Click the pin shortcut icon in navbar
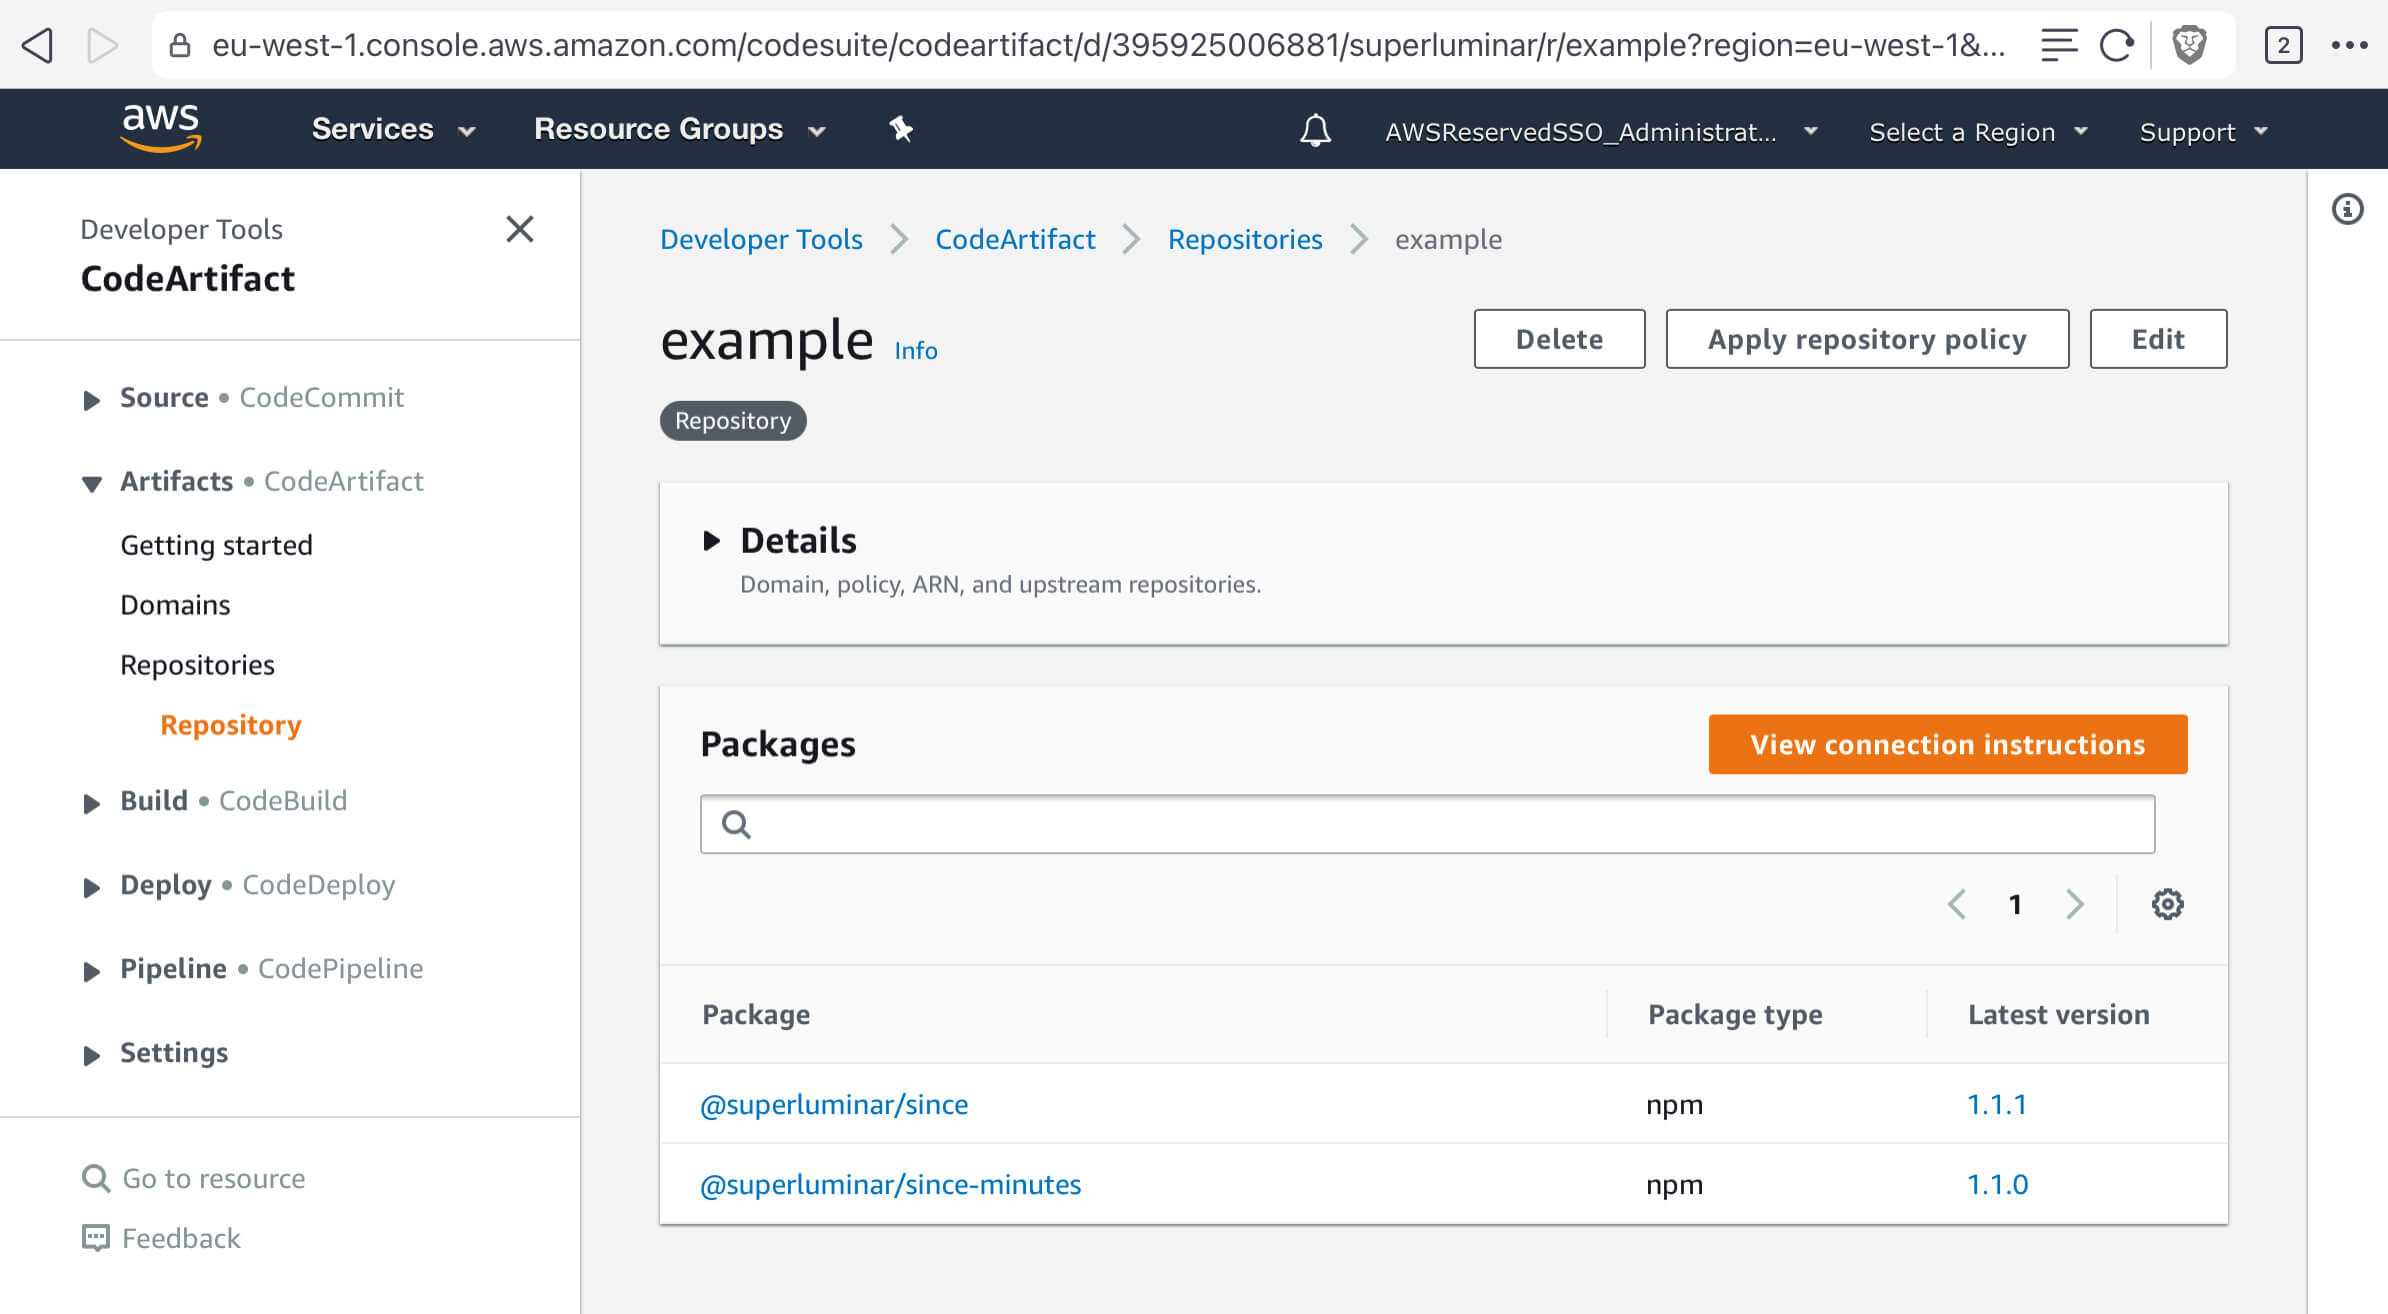The height and width of the screenshot is (1314, 2388). tap(901, 129)
